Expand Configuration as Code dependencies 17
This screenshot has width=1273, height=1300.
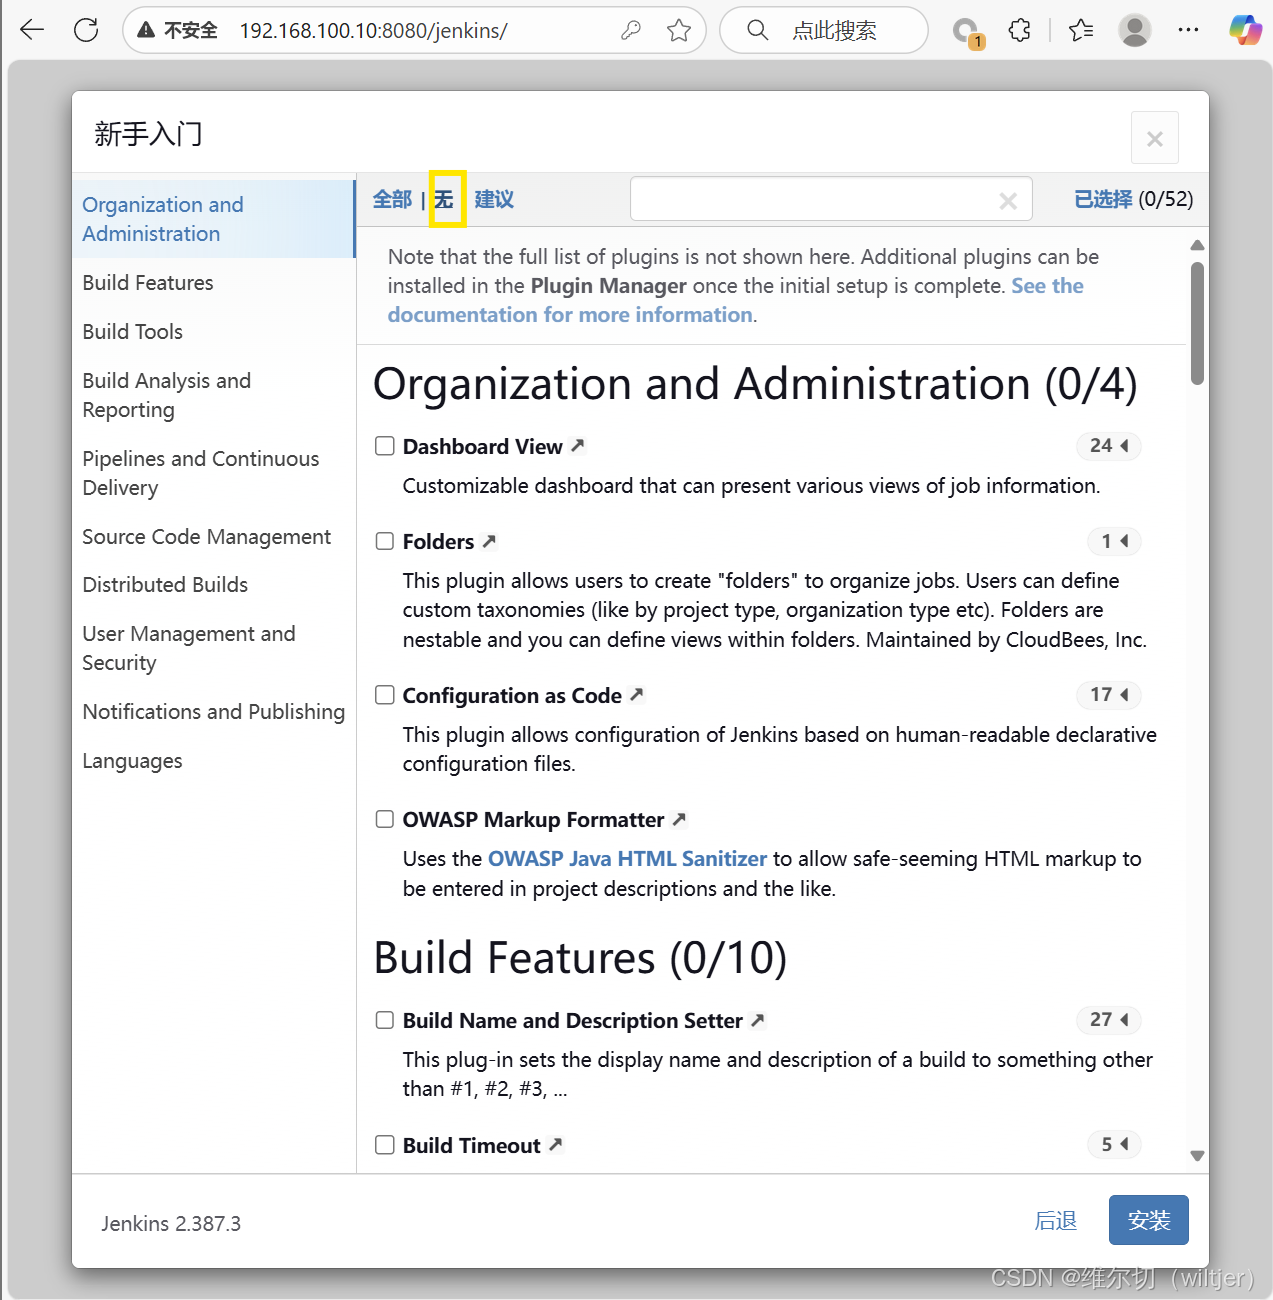click(x=1109, y=694)
